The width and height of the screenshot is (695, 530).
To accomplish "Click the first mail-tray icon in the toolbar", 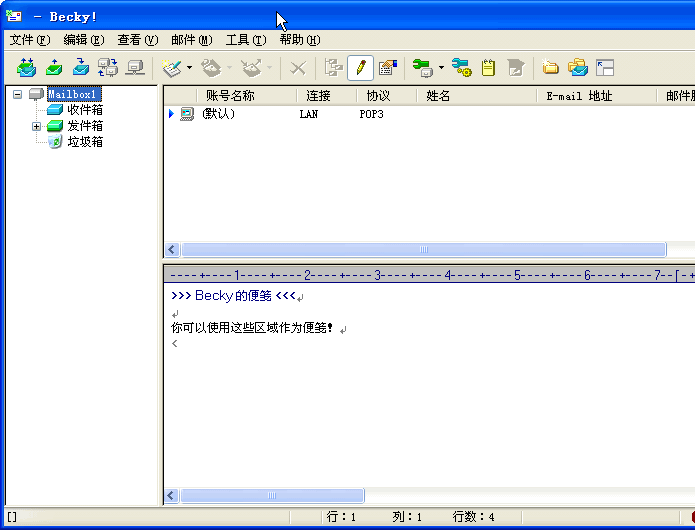I will click(27, 68).
